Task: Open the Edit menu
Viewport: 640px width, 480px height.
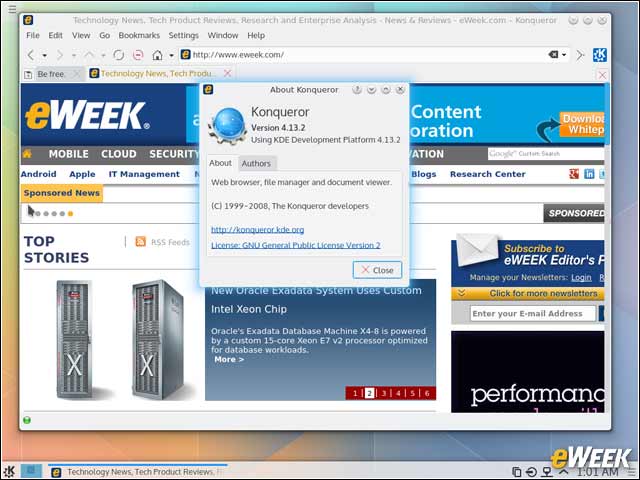Action: [55, 36]
